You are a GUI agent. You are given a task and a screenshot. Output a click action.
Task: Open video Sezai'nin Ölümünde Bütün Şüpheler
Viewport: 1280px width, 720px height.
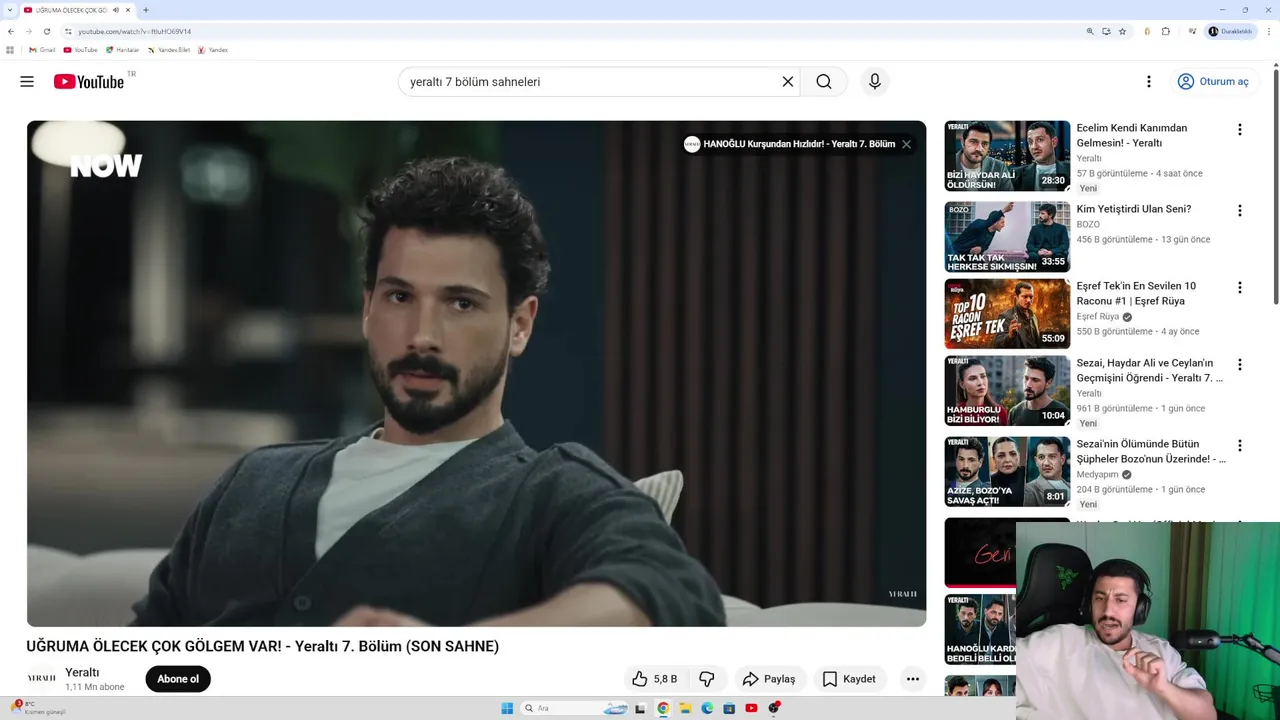tap(1151, 451)
